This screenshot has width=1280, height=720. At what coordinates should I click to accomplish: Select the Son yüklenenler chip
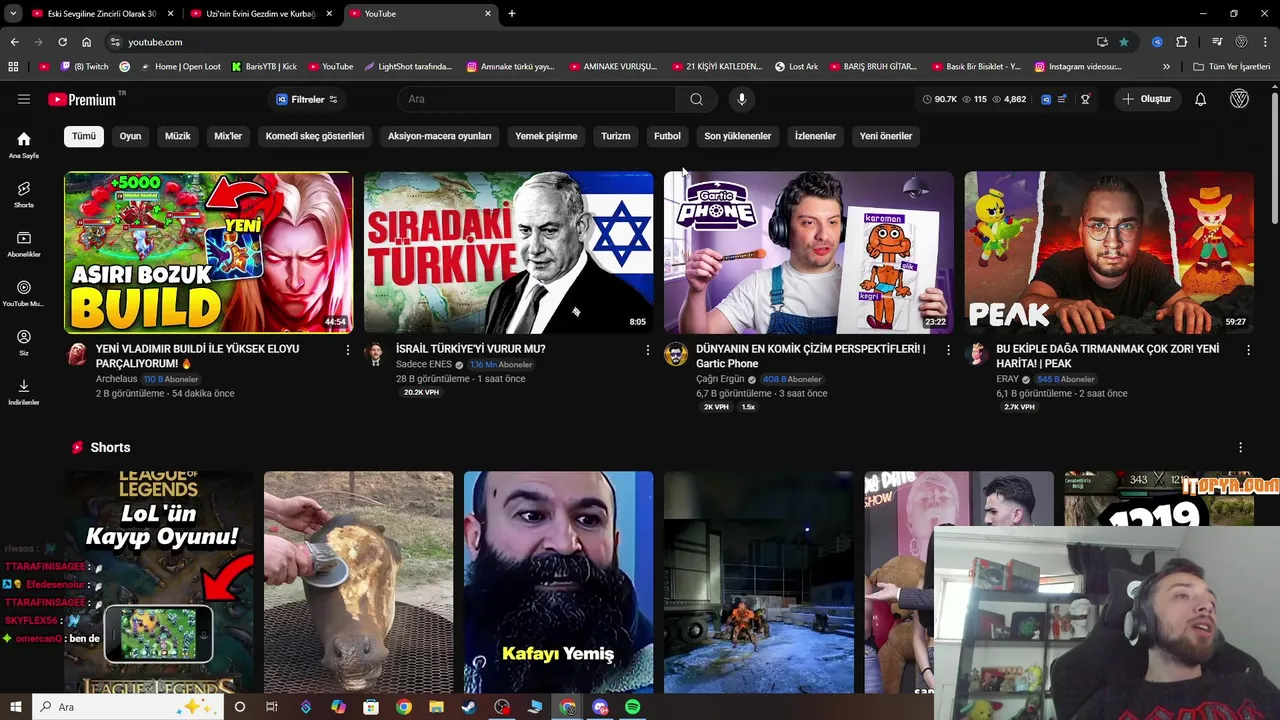[737, 136]
